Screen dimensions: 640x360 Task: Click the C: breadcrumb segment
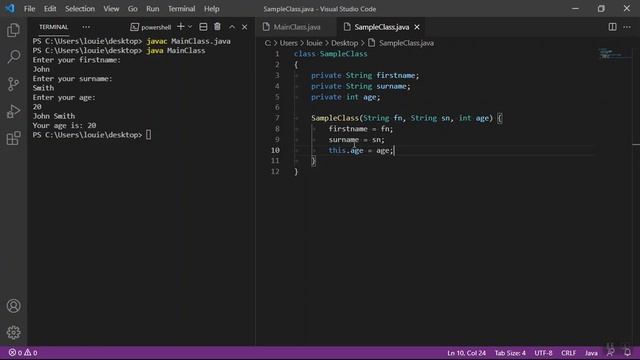[x=268, y=43]
